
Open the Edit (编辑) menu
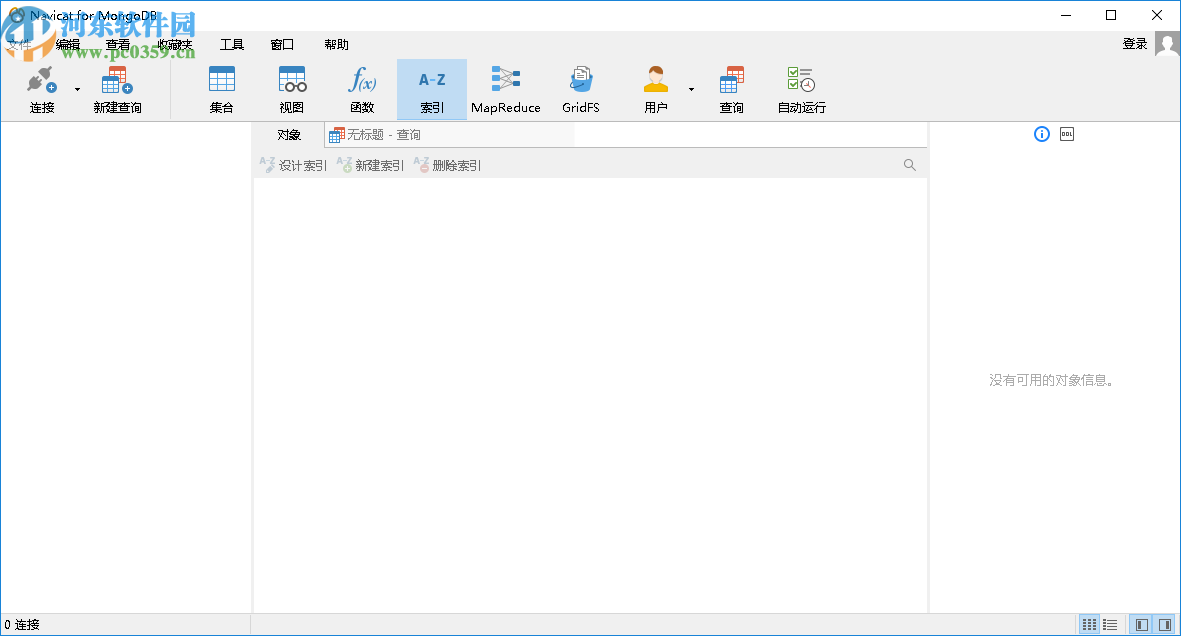[x=68, y=44]
